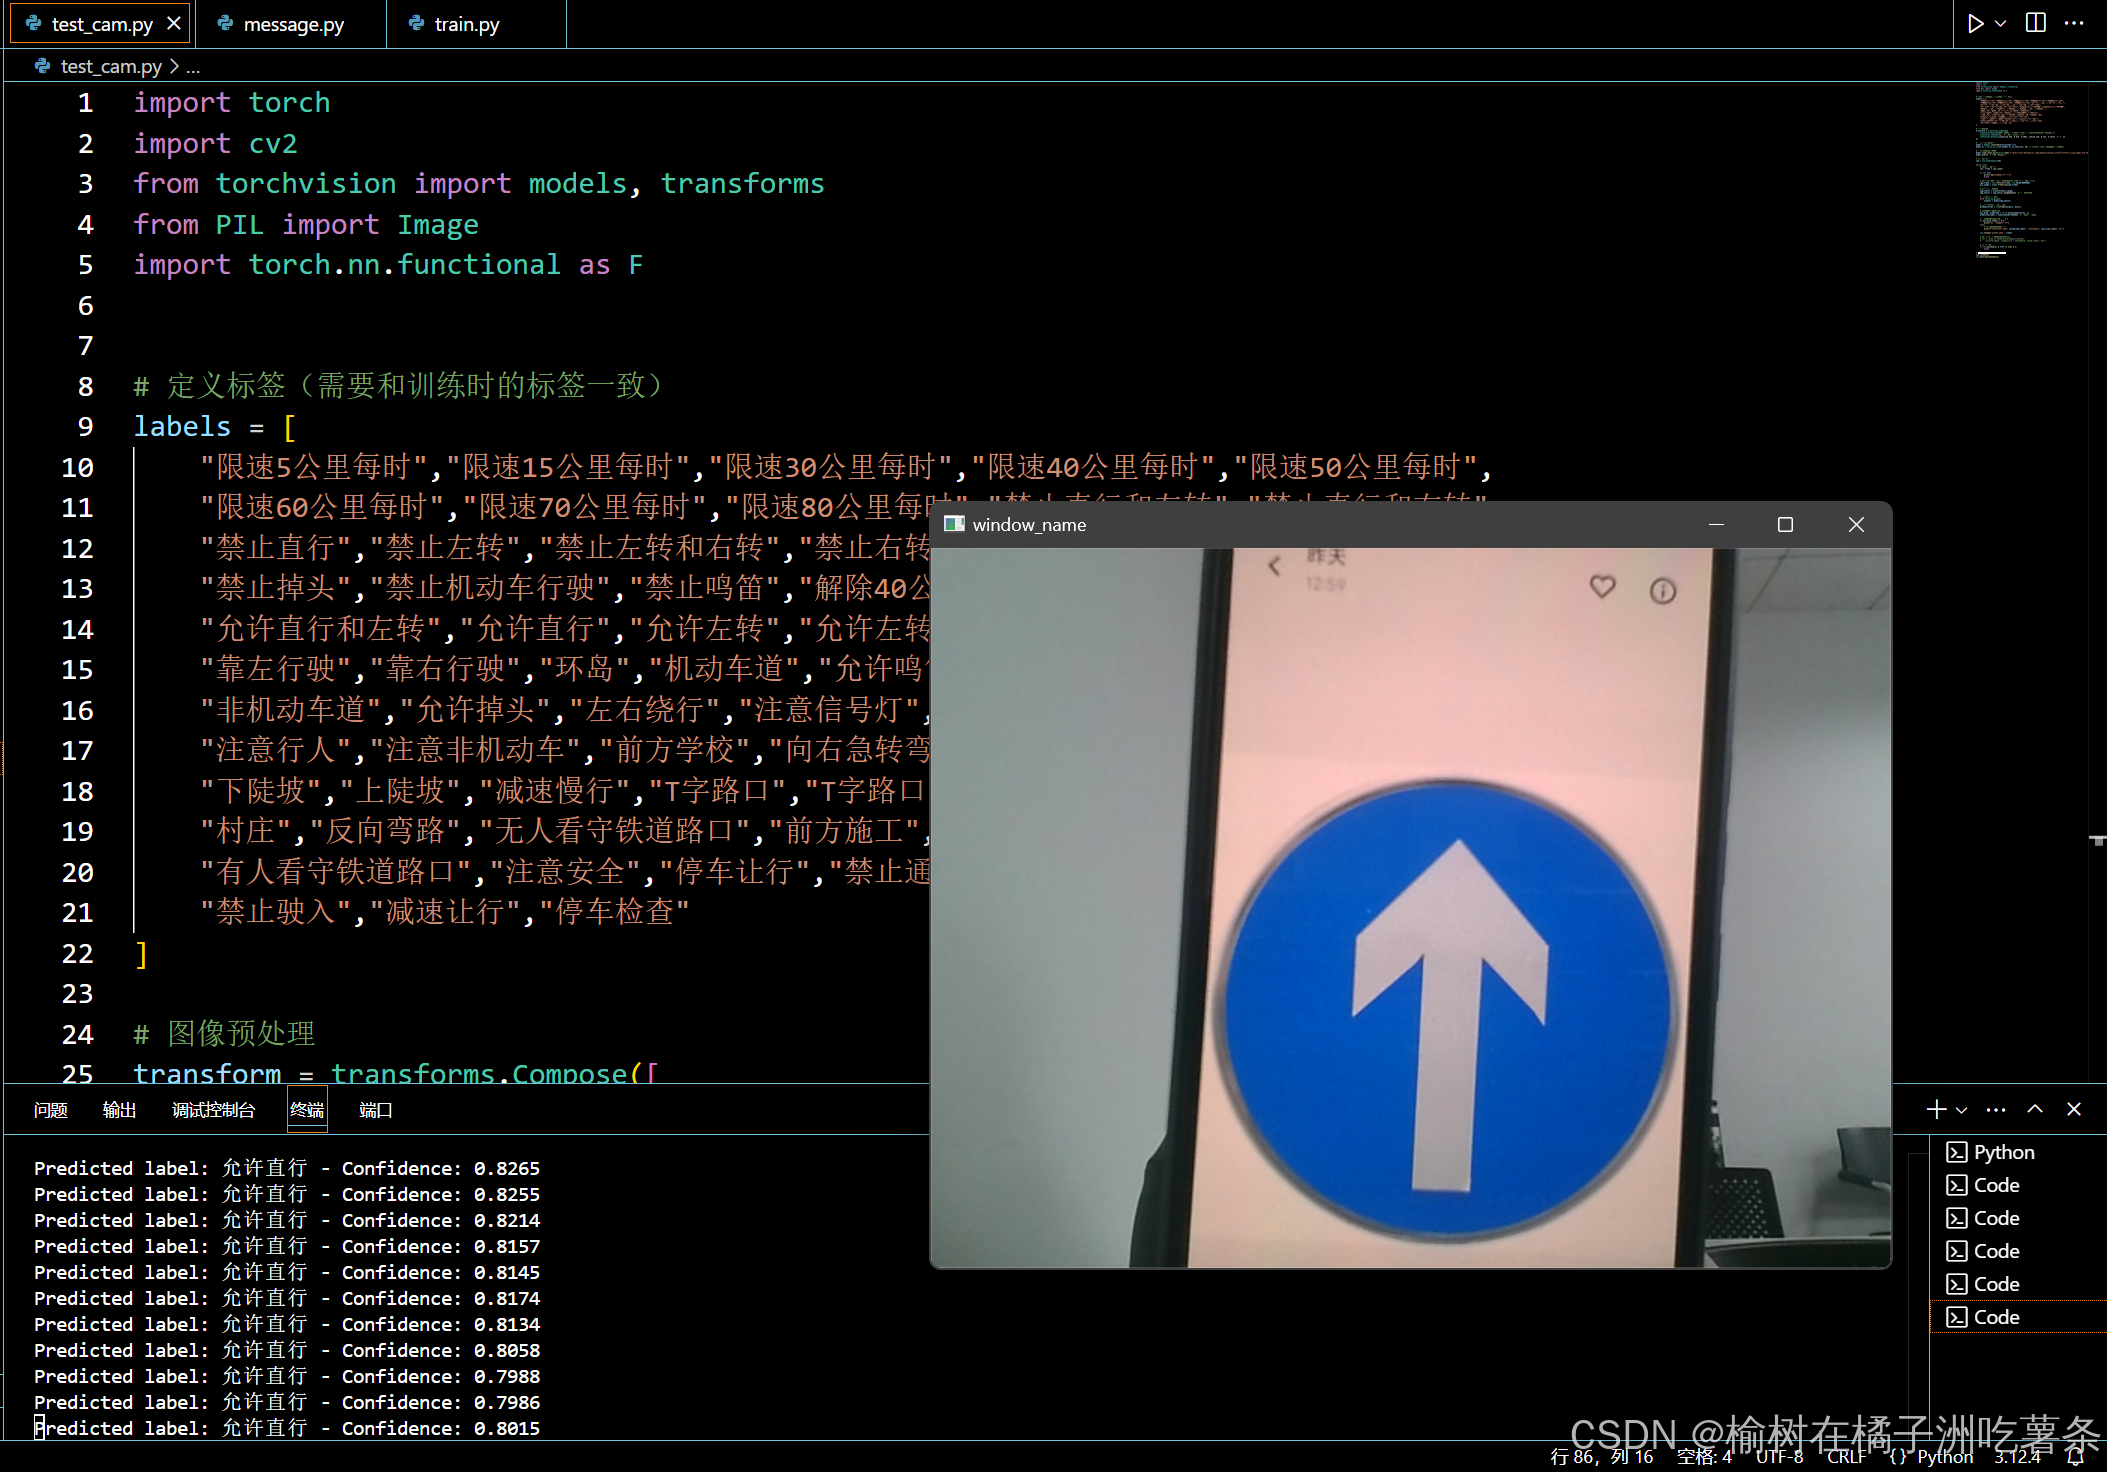2107x1472 pixels.
Task: Select the last Code terminal entry
Action: [1996, 1317]
